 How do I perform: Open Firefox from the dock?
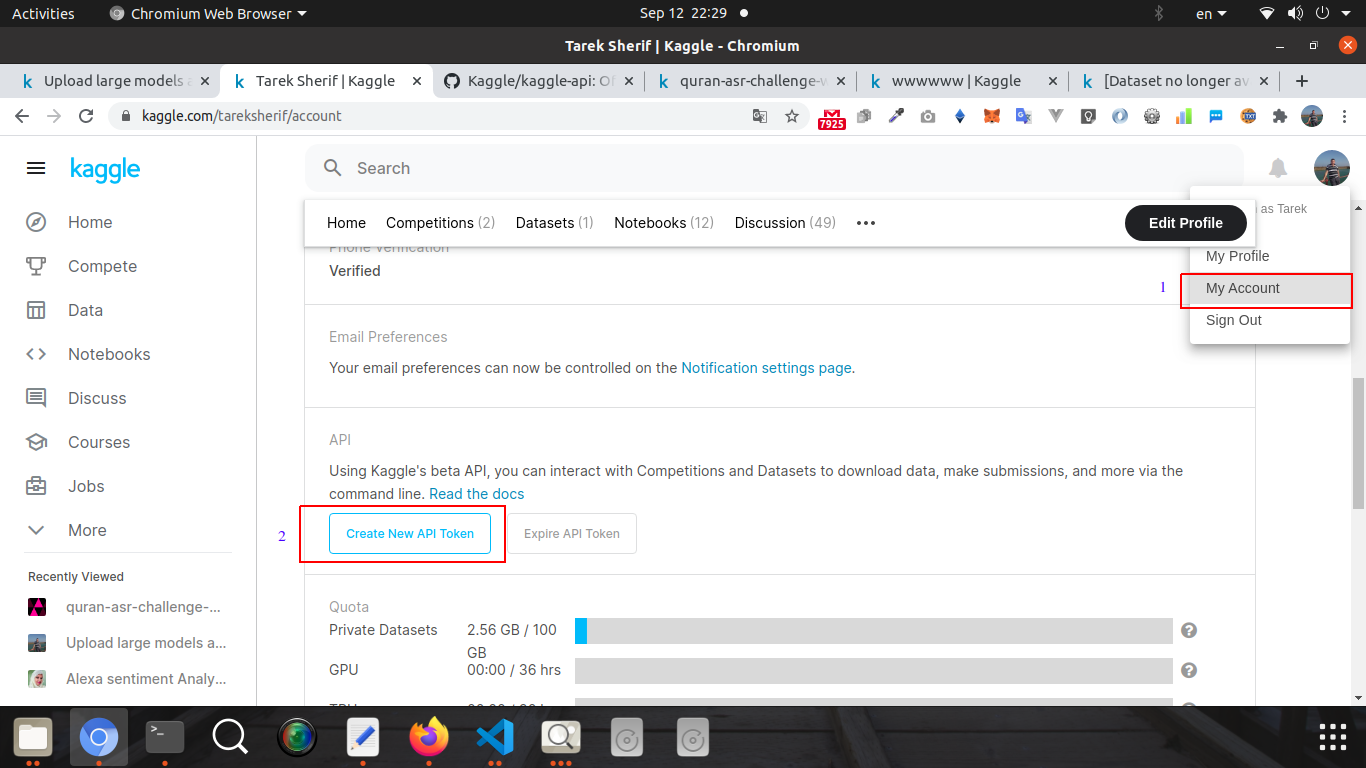[x=430, y=738]
